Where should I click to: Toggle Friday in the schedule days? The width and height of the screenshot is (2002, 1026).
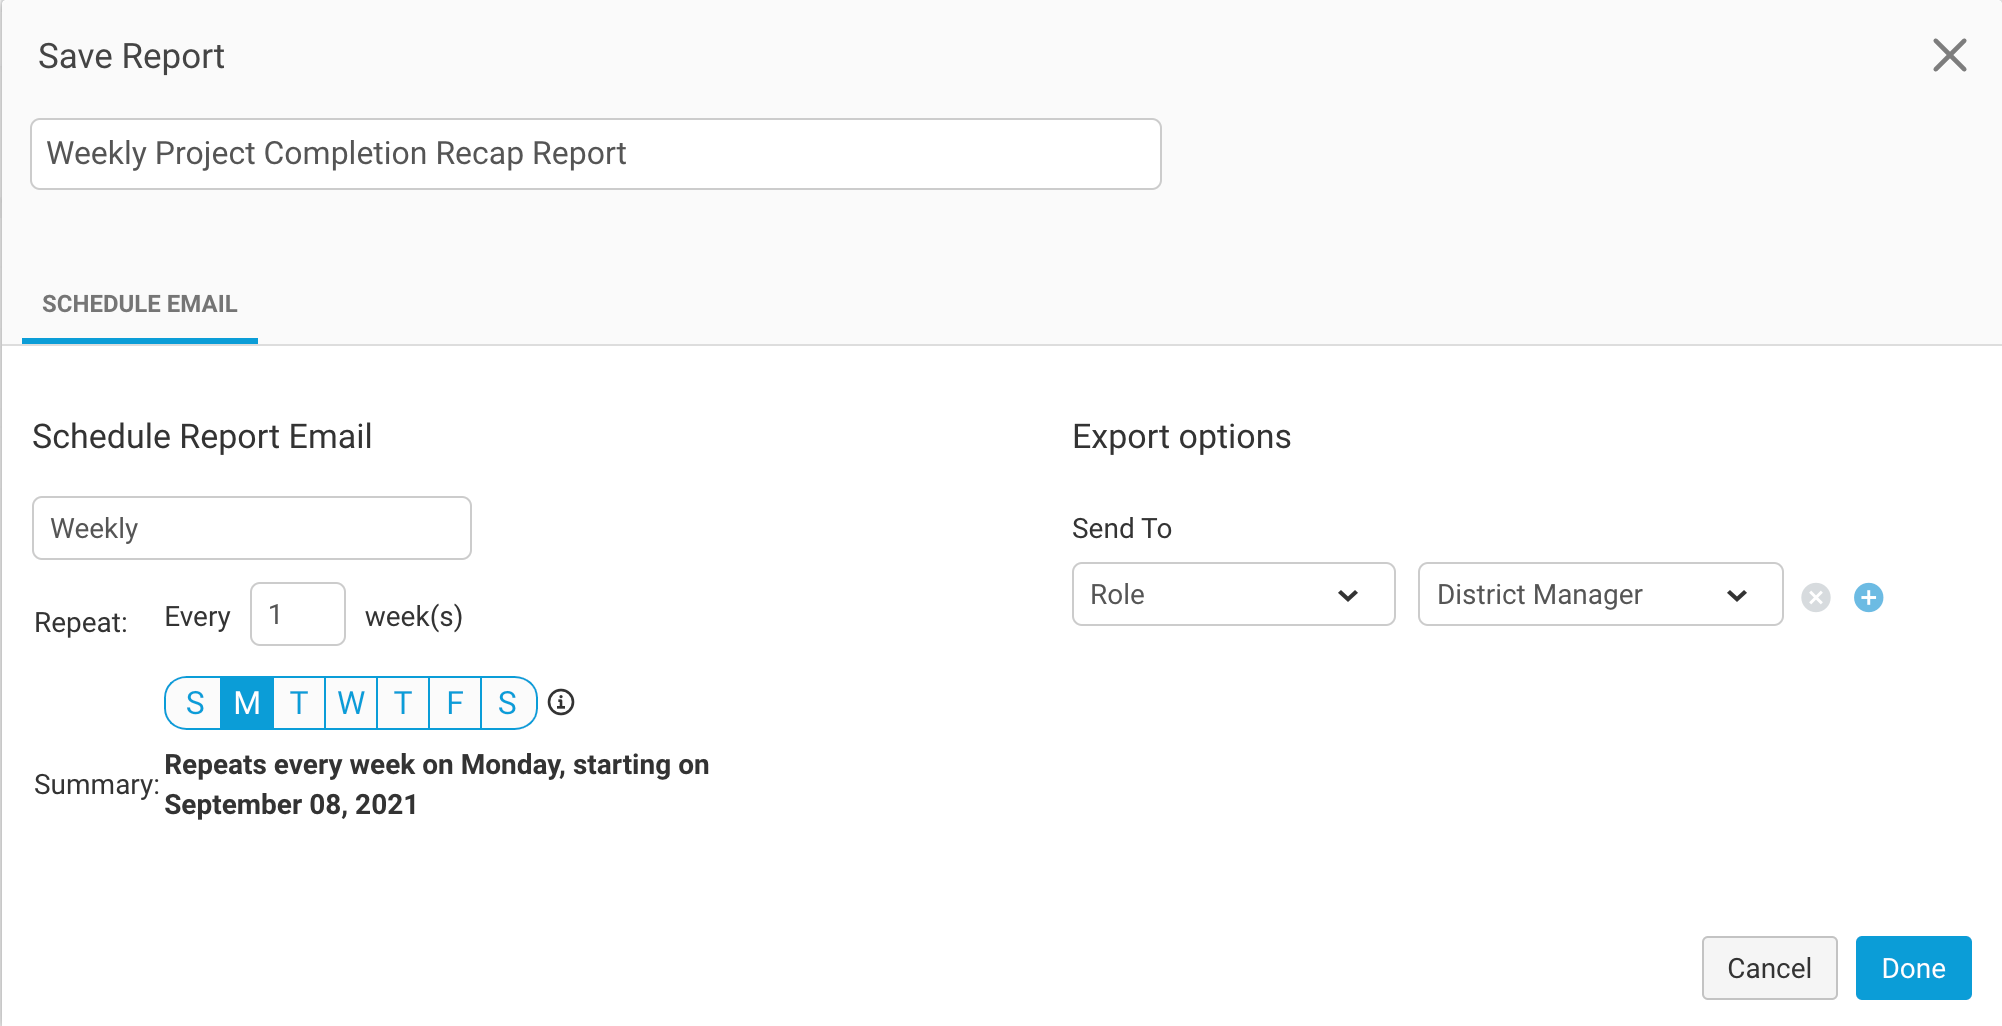[x=456, y=703]
